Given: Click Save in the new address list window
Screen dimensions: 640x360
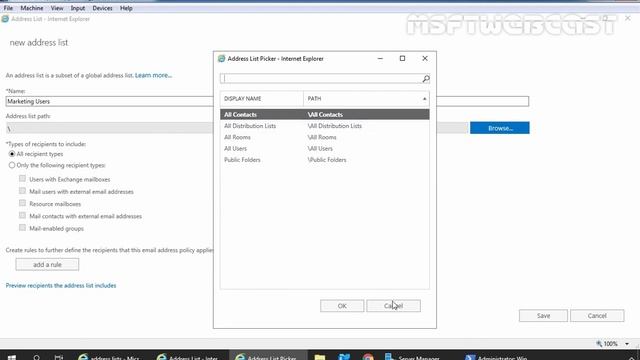Looking at the screenshot, I should point(543,316).
